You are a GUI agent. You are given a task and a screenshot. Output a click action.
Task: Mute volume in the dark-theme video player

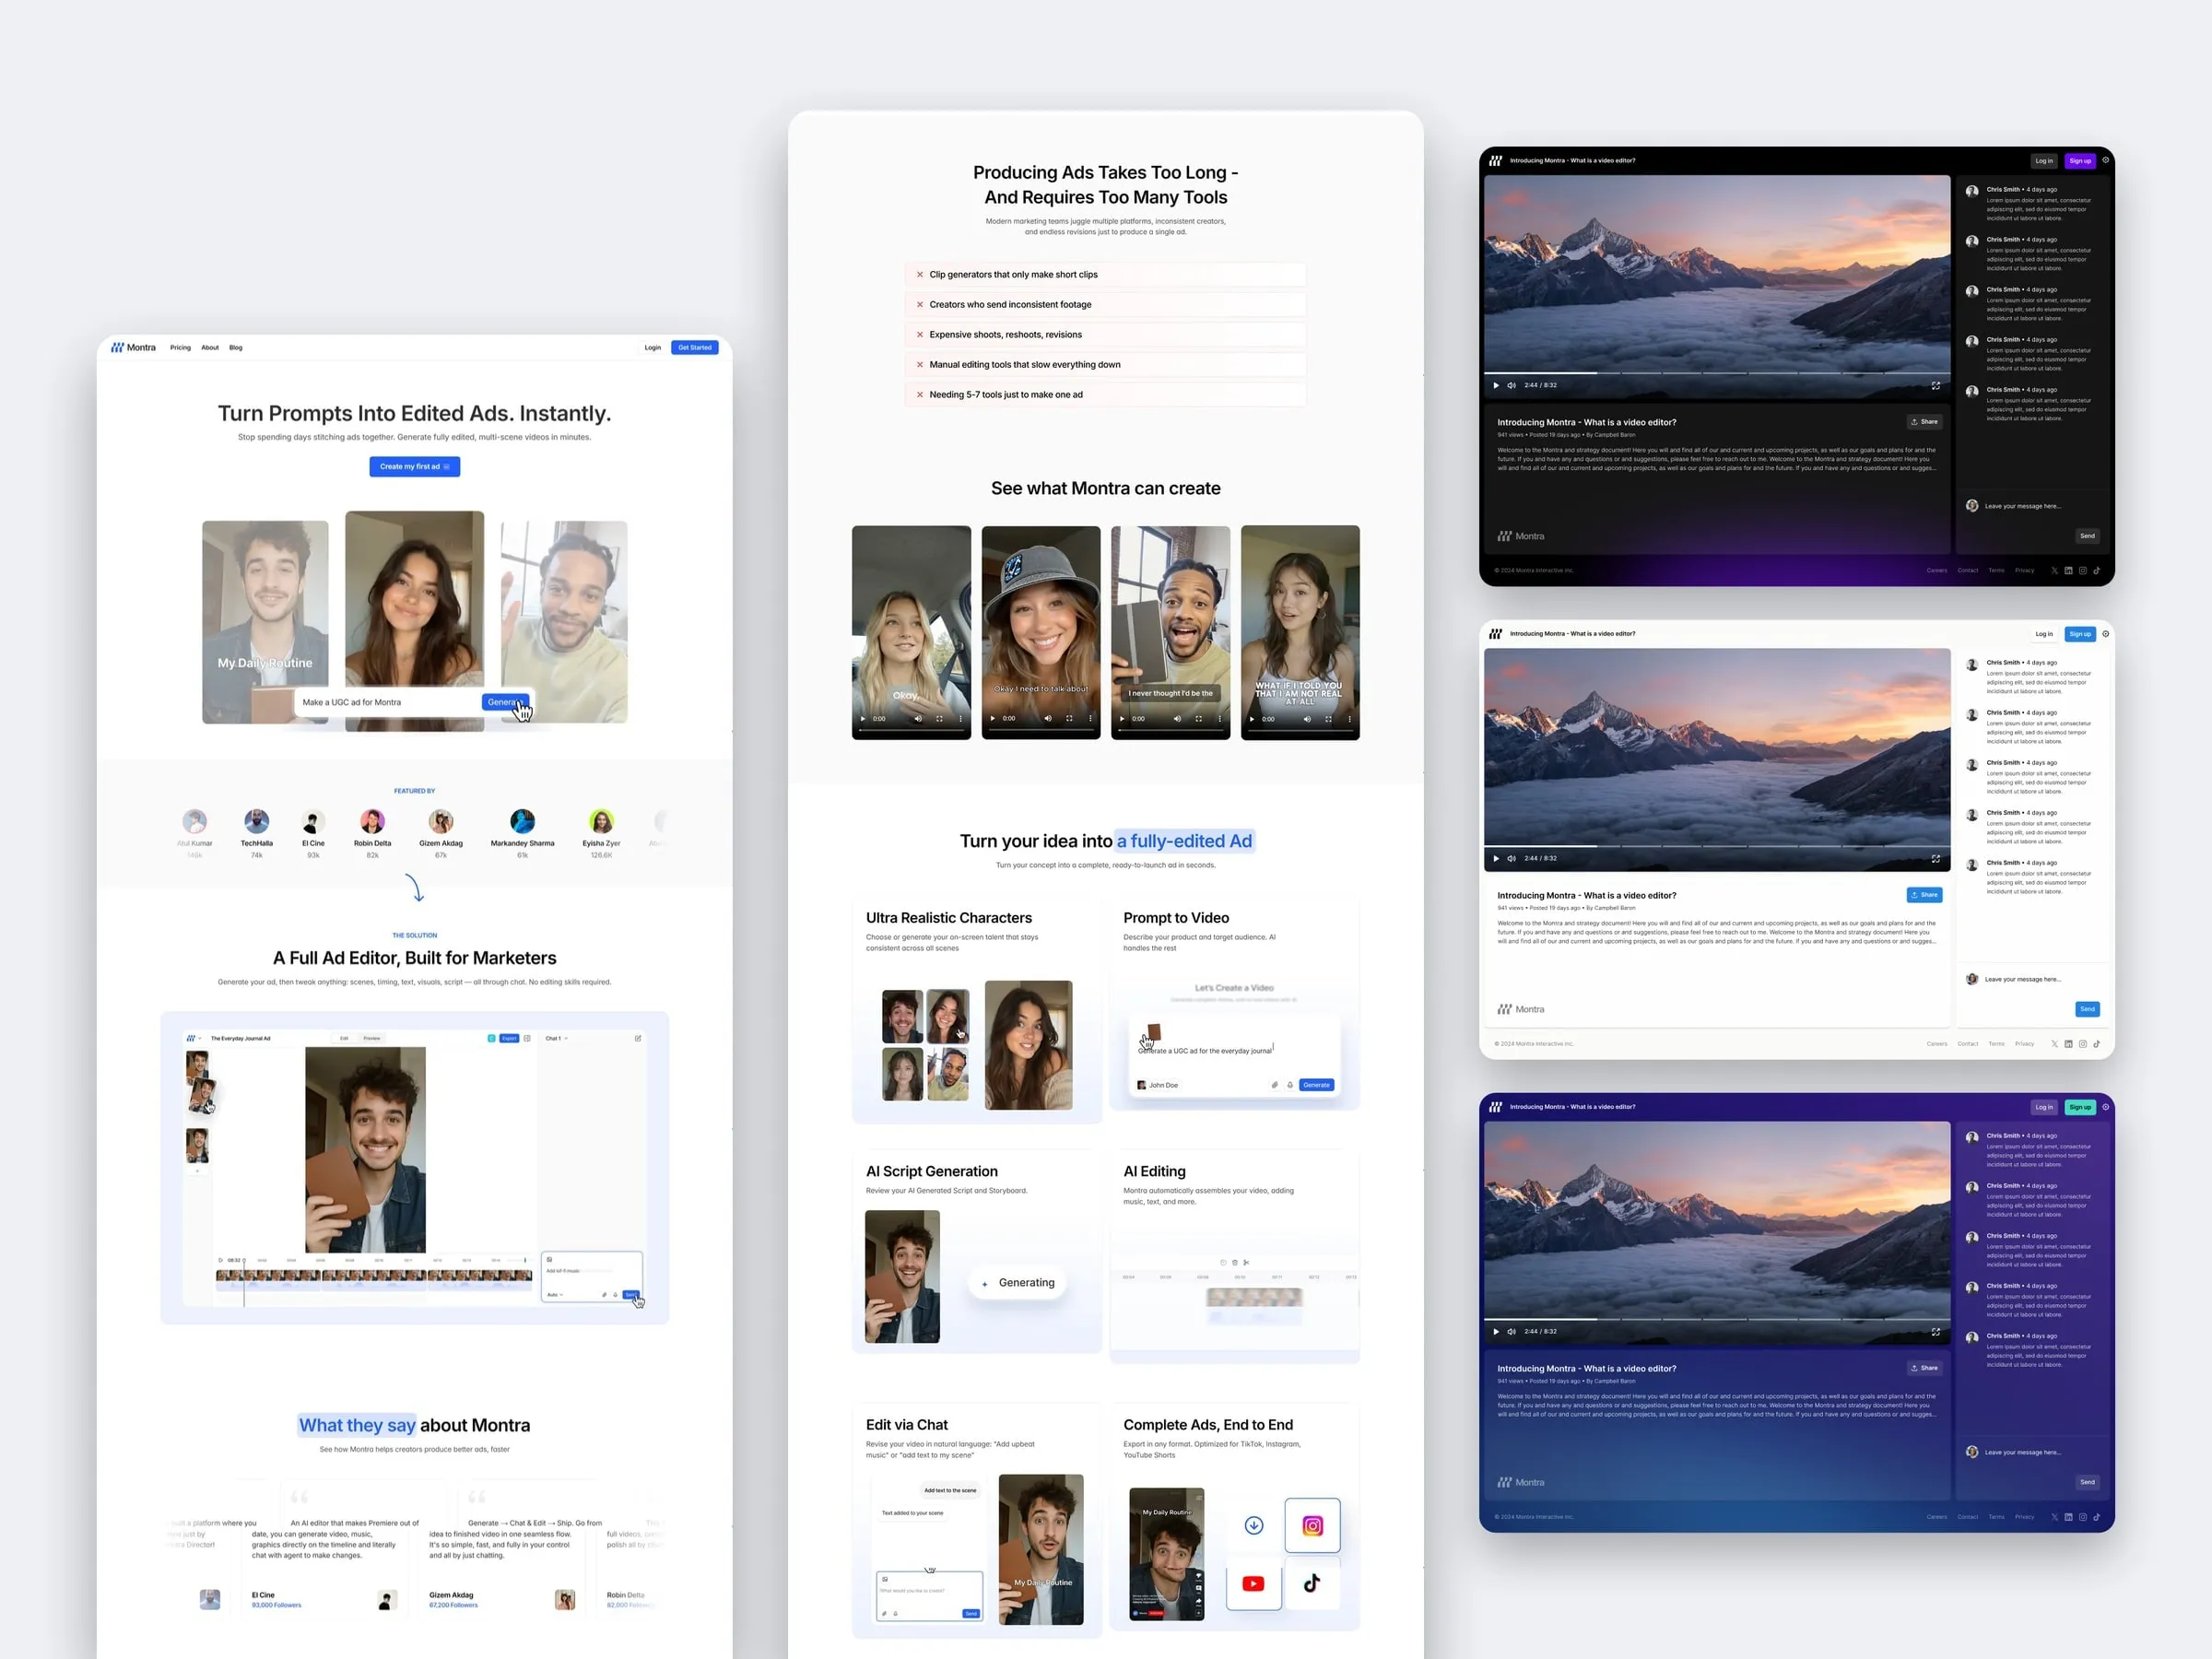1511,385
